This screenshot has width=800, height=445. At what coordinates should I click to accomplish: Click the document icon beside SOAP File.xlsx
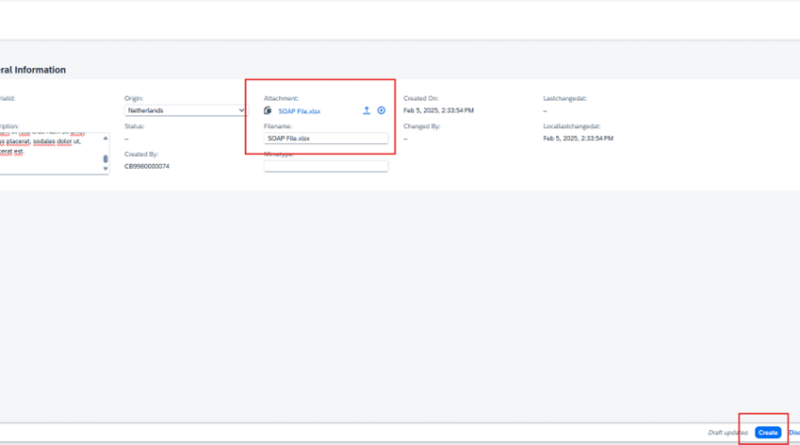[268, 111]
